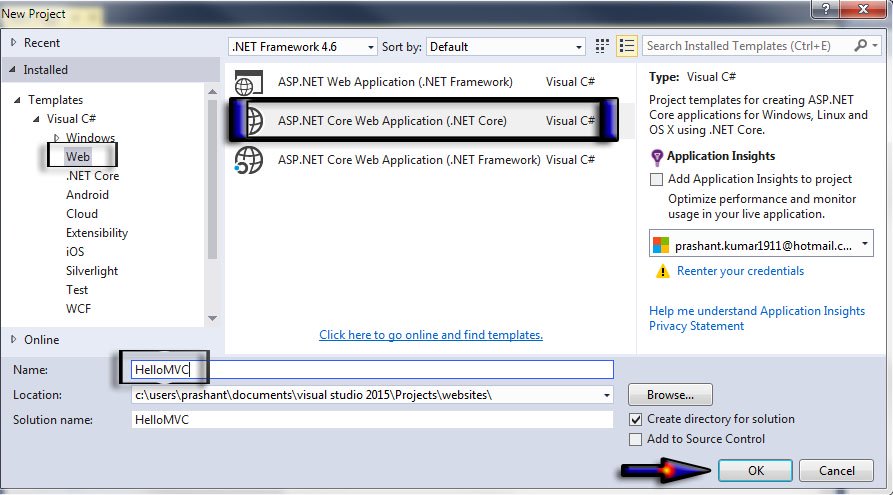Switch to small icons list view
893x495 pixels.
[x=626, y=46]
